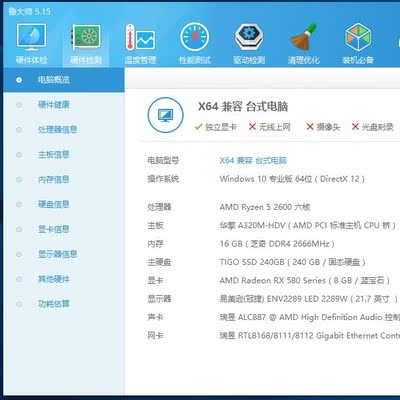Click 光盘刻录 status with red cross

pyautogui.click(x=373, y=127)
